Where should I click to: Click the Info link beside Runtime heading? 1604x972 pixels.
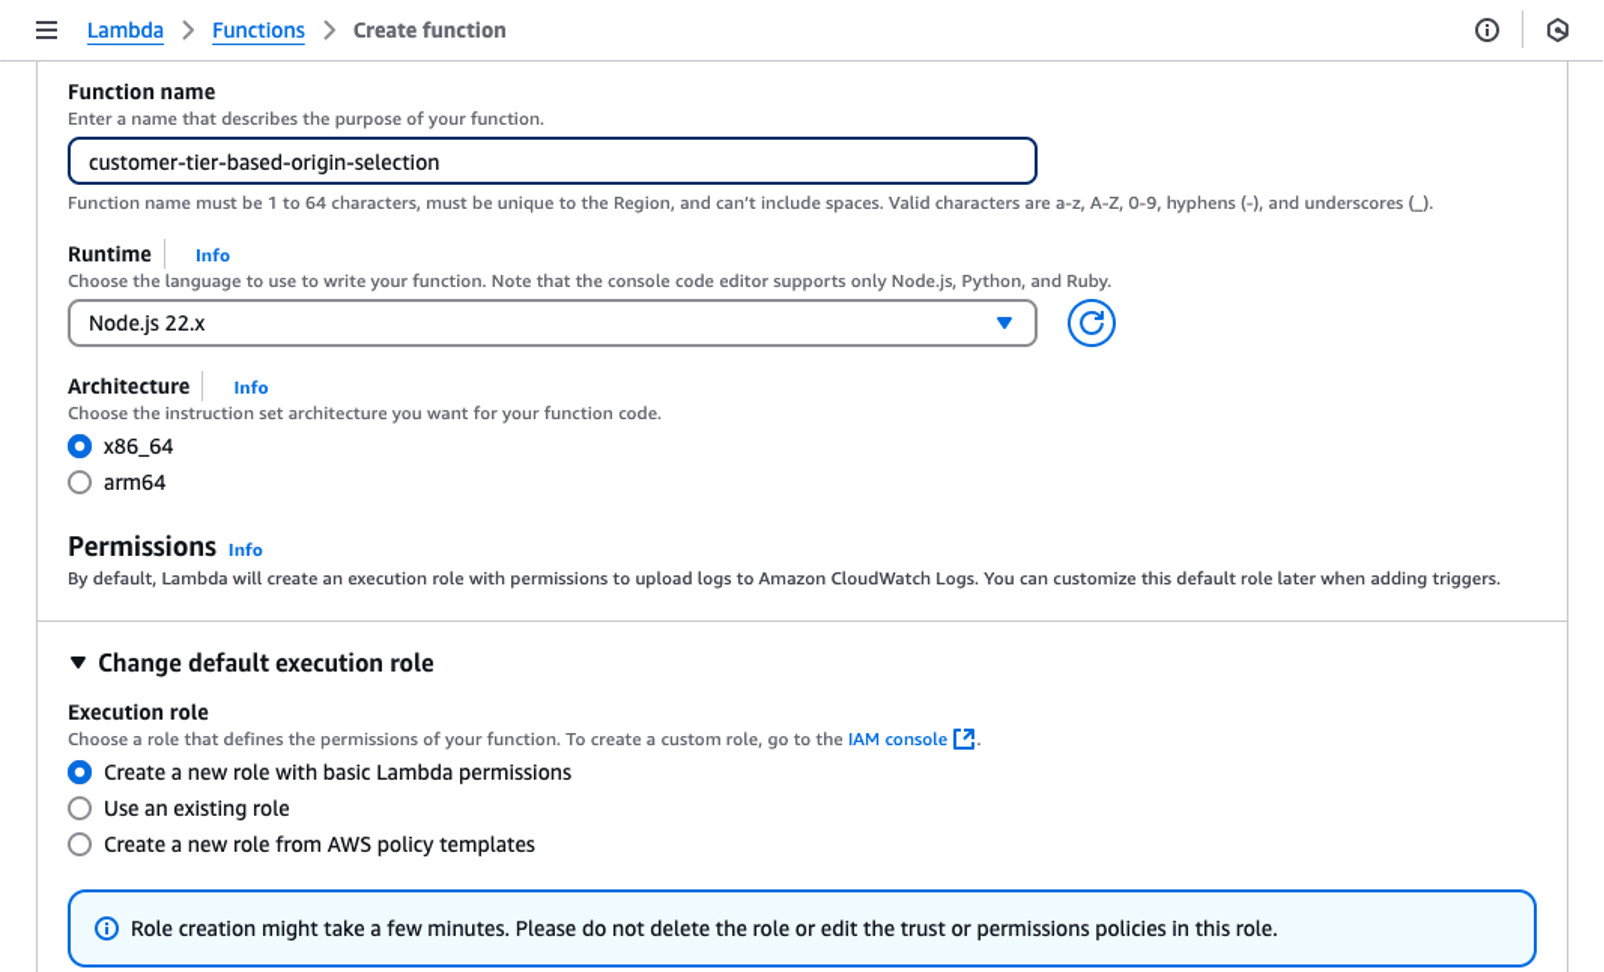point(212,255)
